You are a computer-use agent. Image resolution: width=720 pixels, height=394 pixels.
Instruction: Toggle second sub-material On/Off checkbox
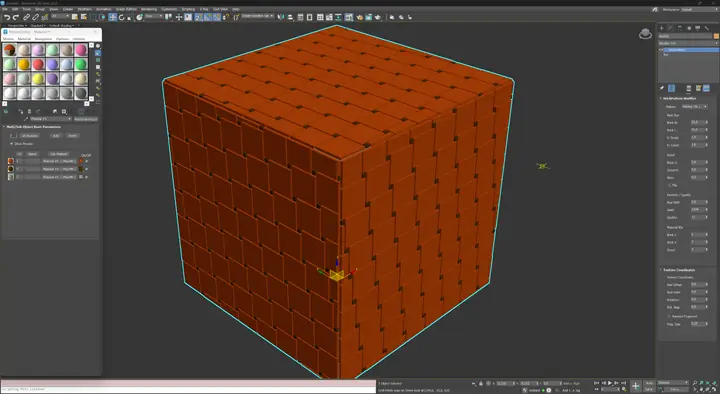point(86,169)
